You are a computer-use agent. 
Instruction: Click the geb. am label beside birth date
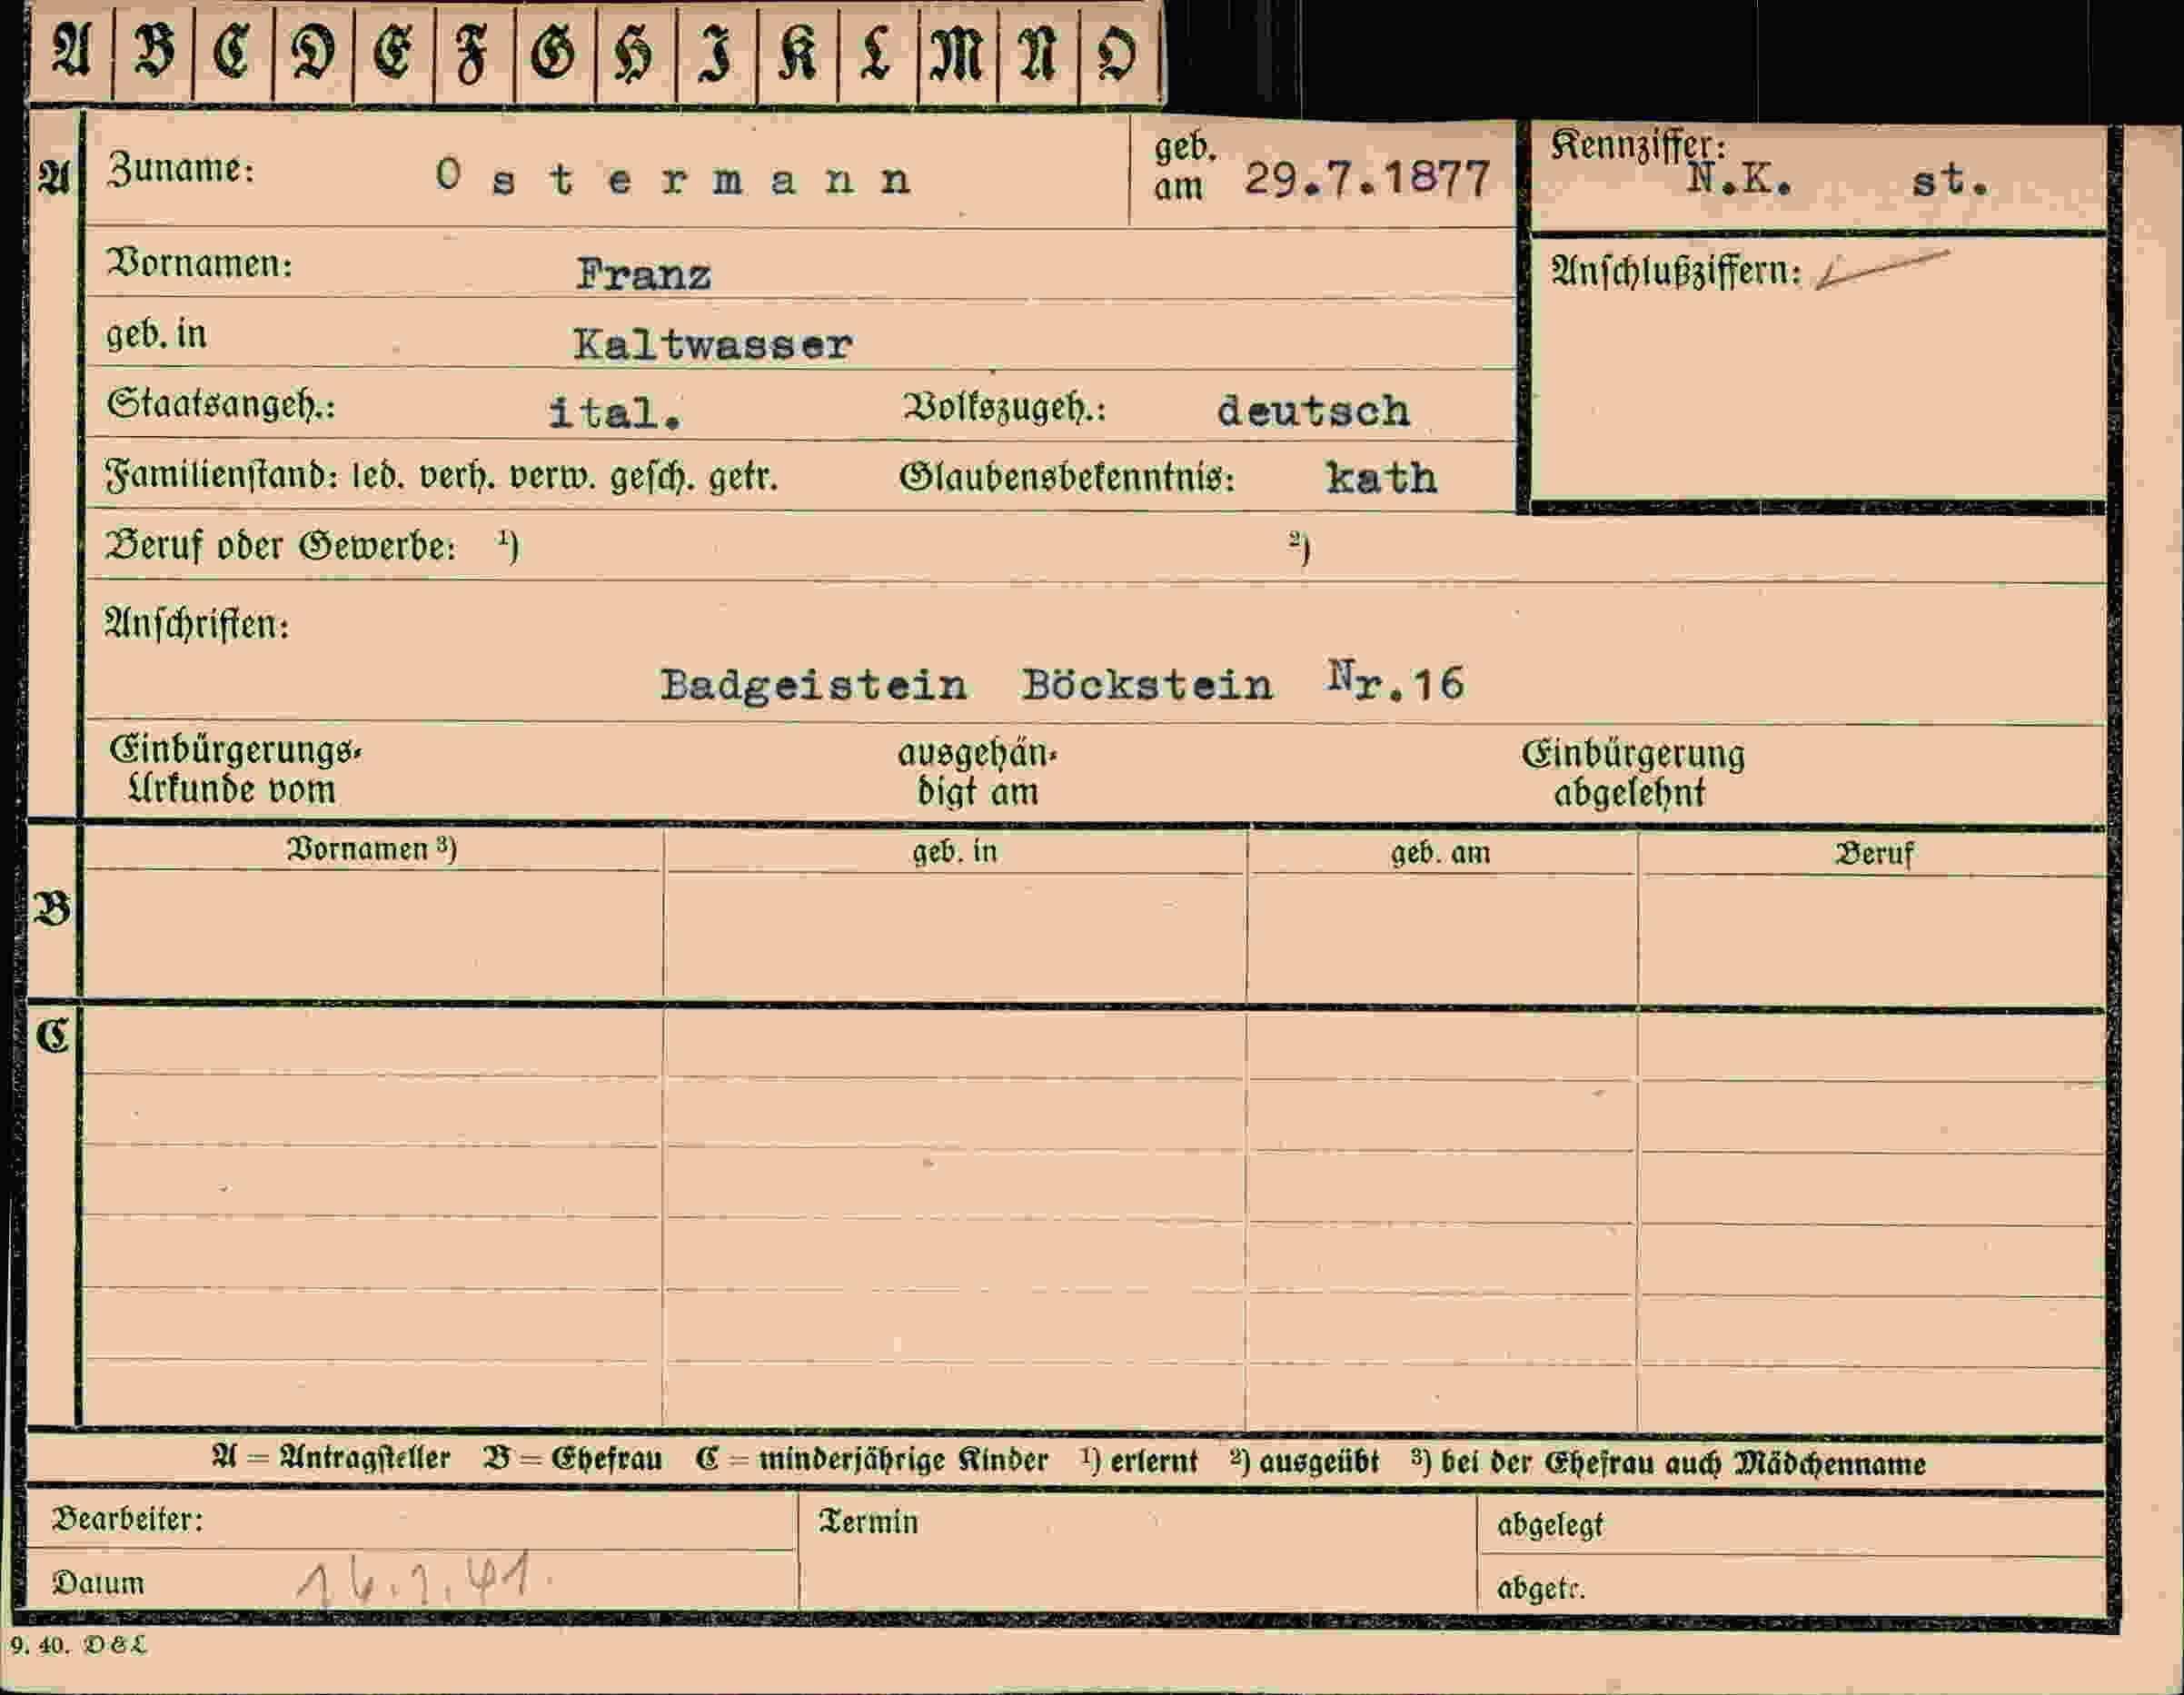[1185, 167]
